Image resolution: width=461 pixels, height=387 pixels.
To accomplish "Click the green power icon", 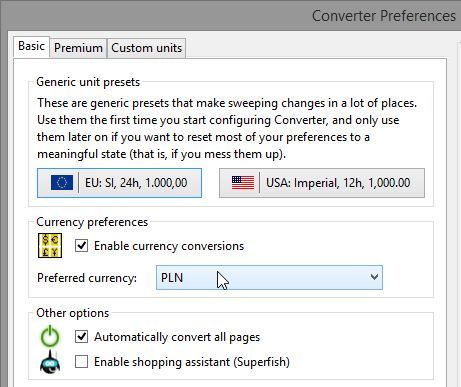I will pyautogui.click(x=50, y=336).
